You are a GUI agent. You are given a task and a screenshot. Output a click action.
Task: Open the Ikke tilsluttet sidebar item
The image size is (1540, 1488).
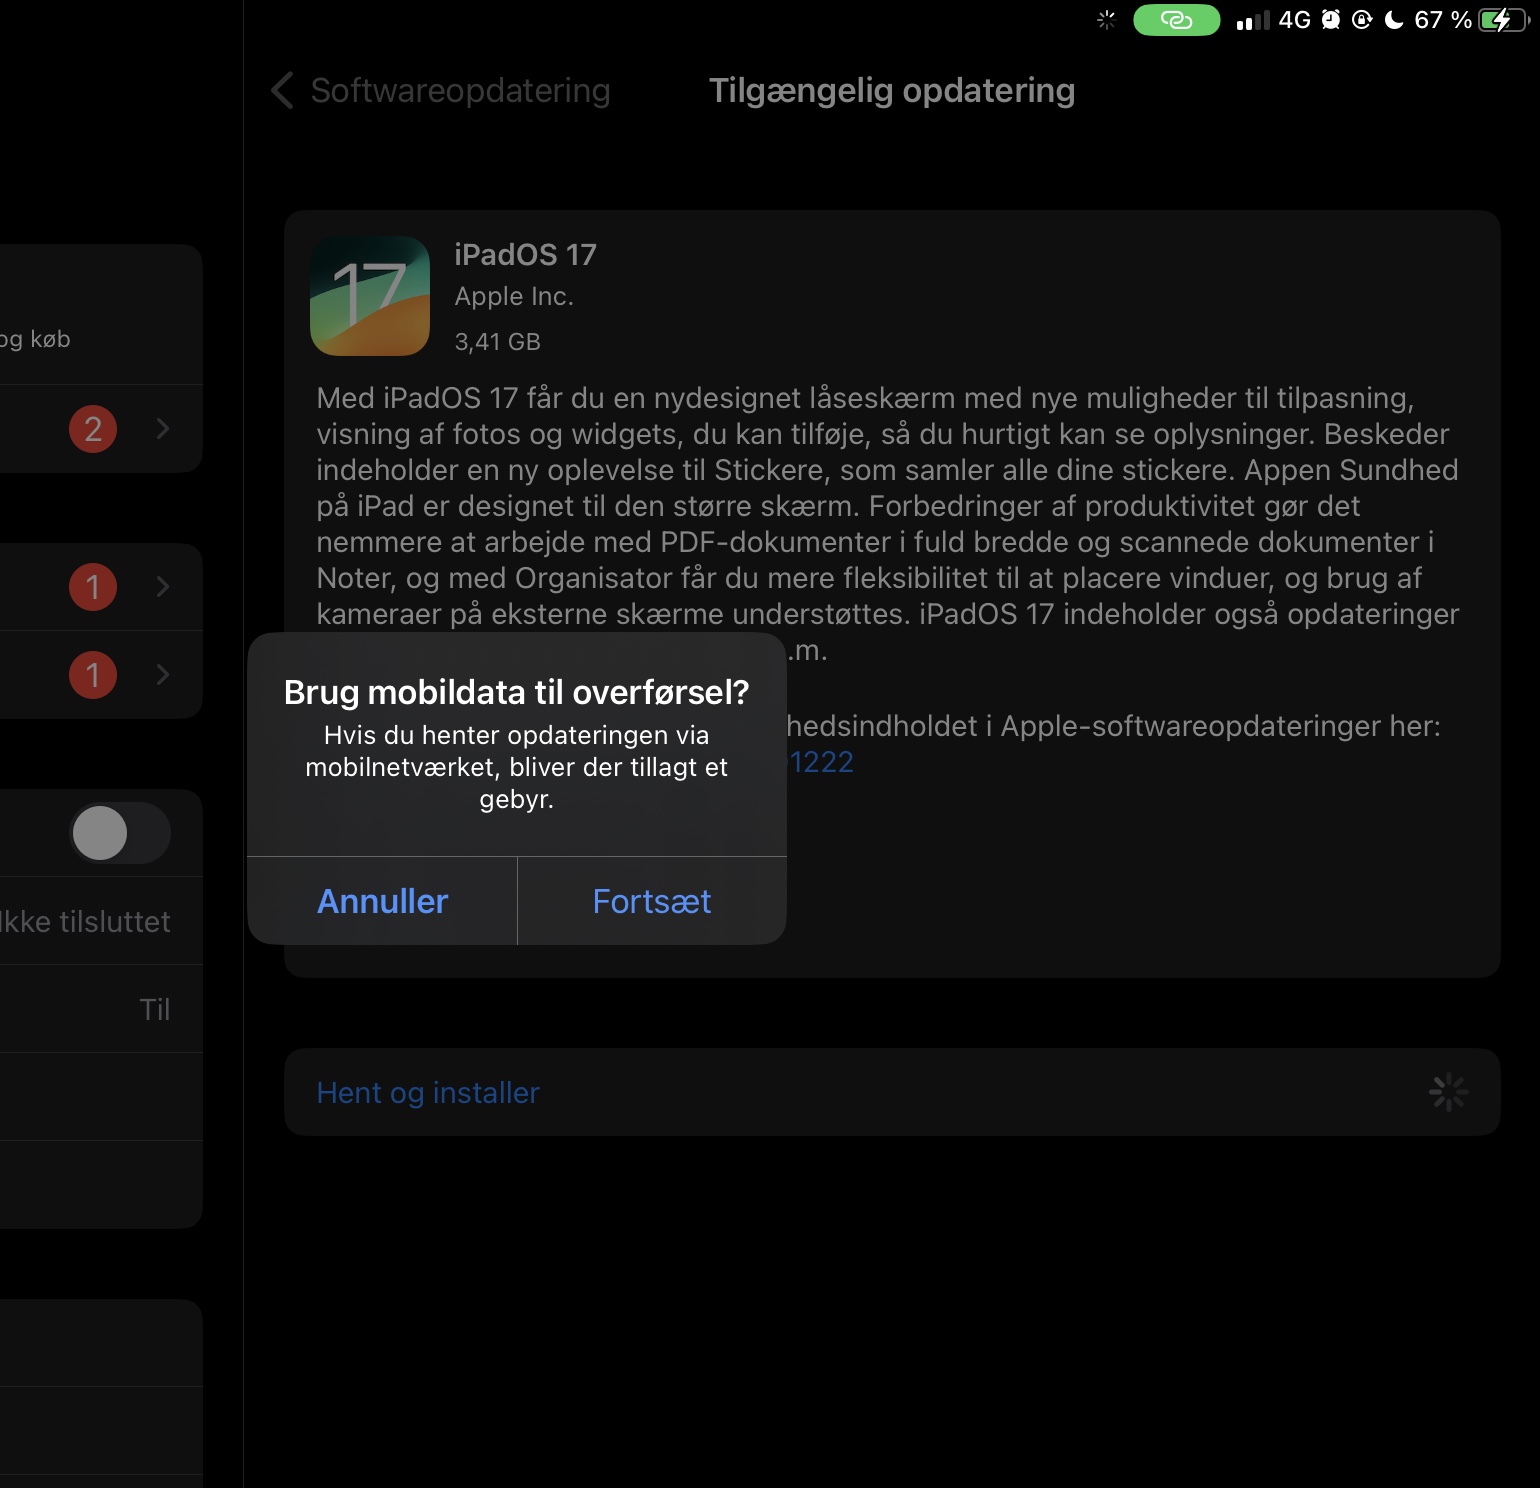(x=100, y=921)
